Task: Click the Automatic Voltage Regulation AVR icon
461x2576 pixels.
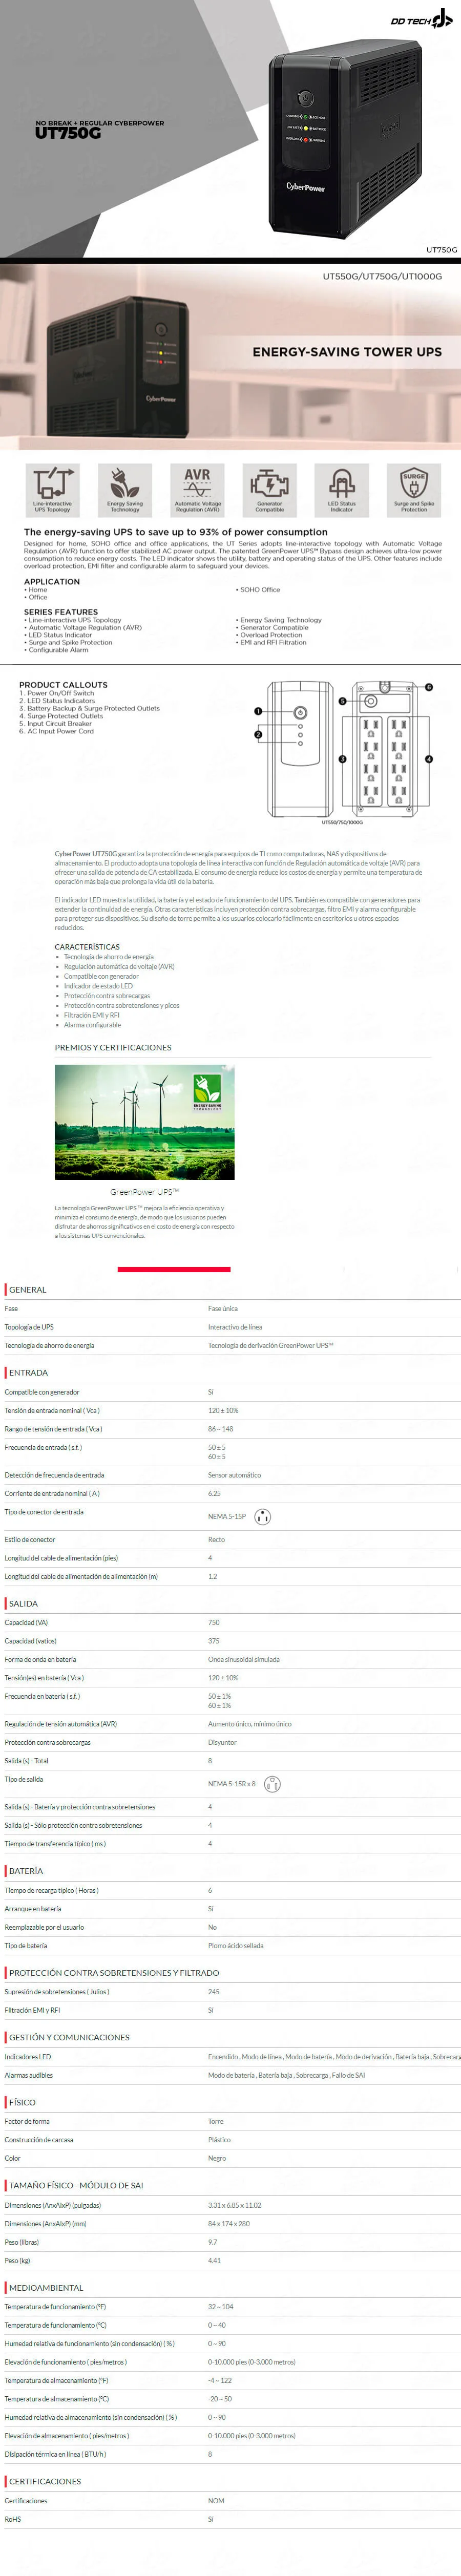Action: coord(197,490)
